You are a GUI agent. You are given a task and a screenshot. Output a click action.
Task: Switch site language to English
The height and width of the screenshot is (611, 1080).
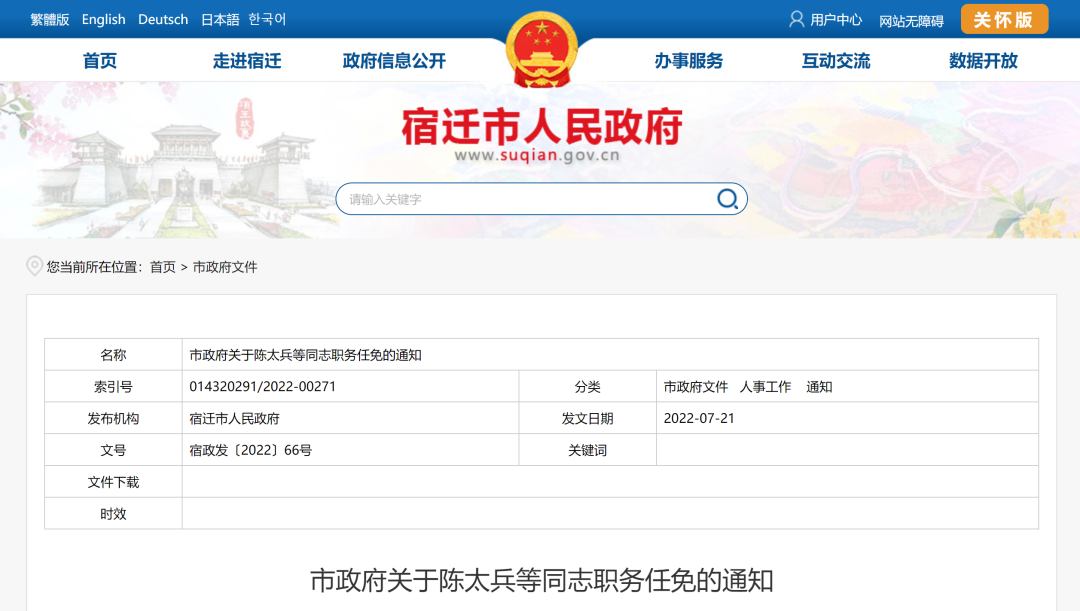pos(103,19)
